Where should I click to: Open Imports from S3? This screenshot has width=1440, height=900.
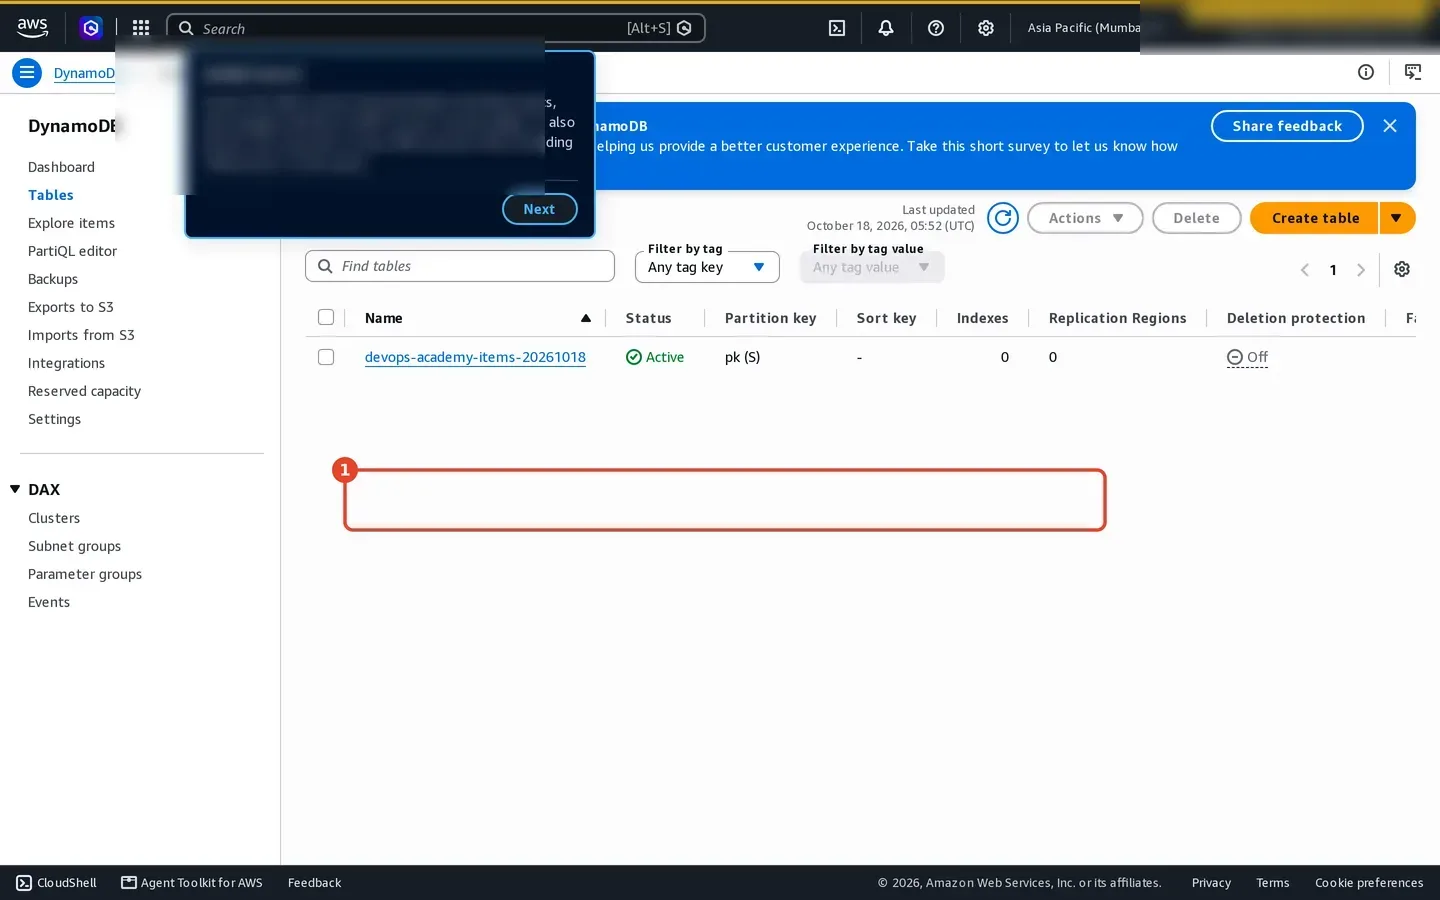coord(81,335)
